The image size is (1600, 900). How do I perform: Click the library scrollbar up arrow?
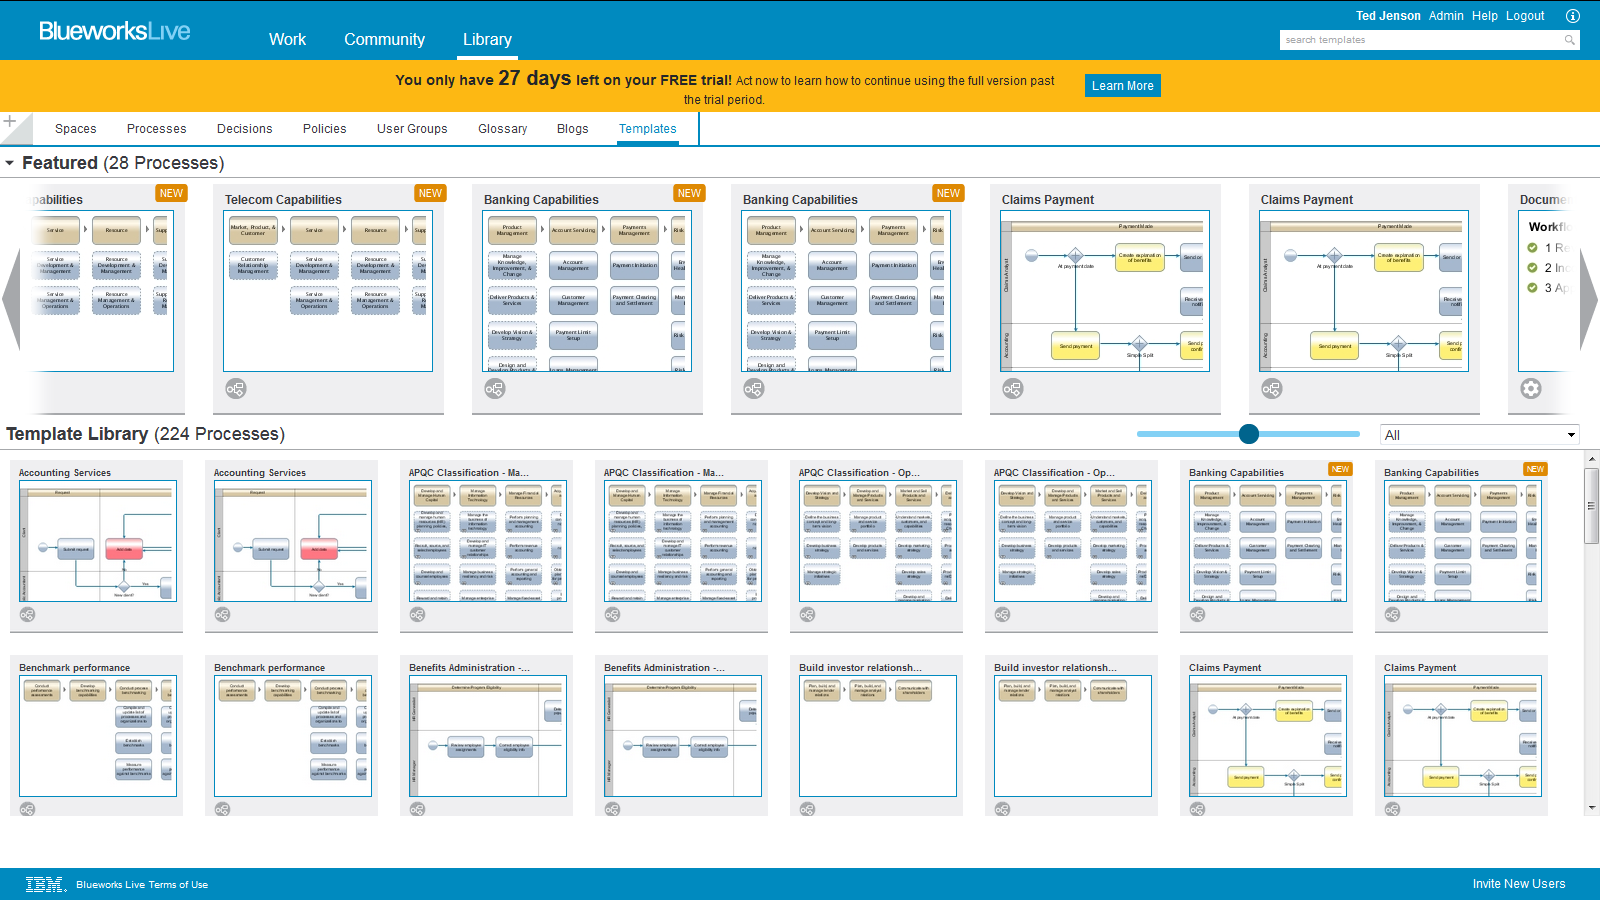pos(1592,459)
